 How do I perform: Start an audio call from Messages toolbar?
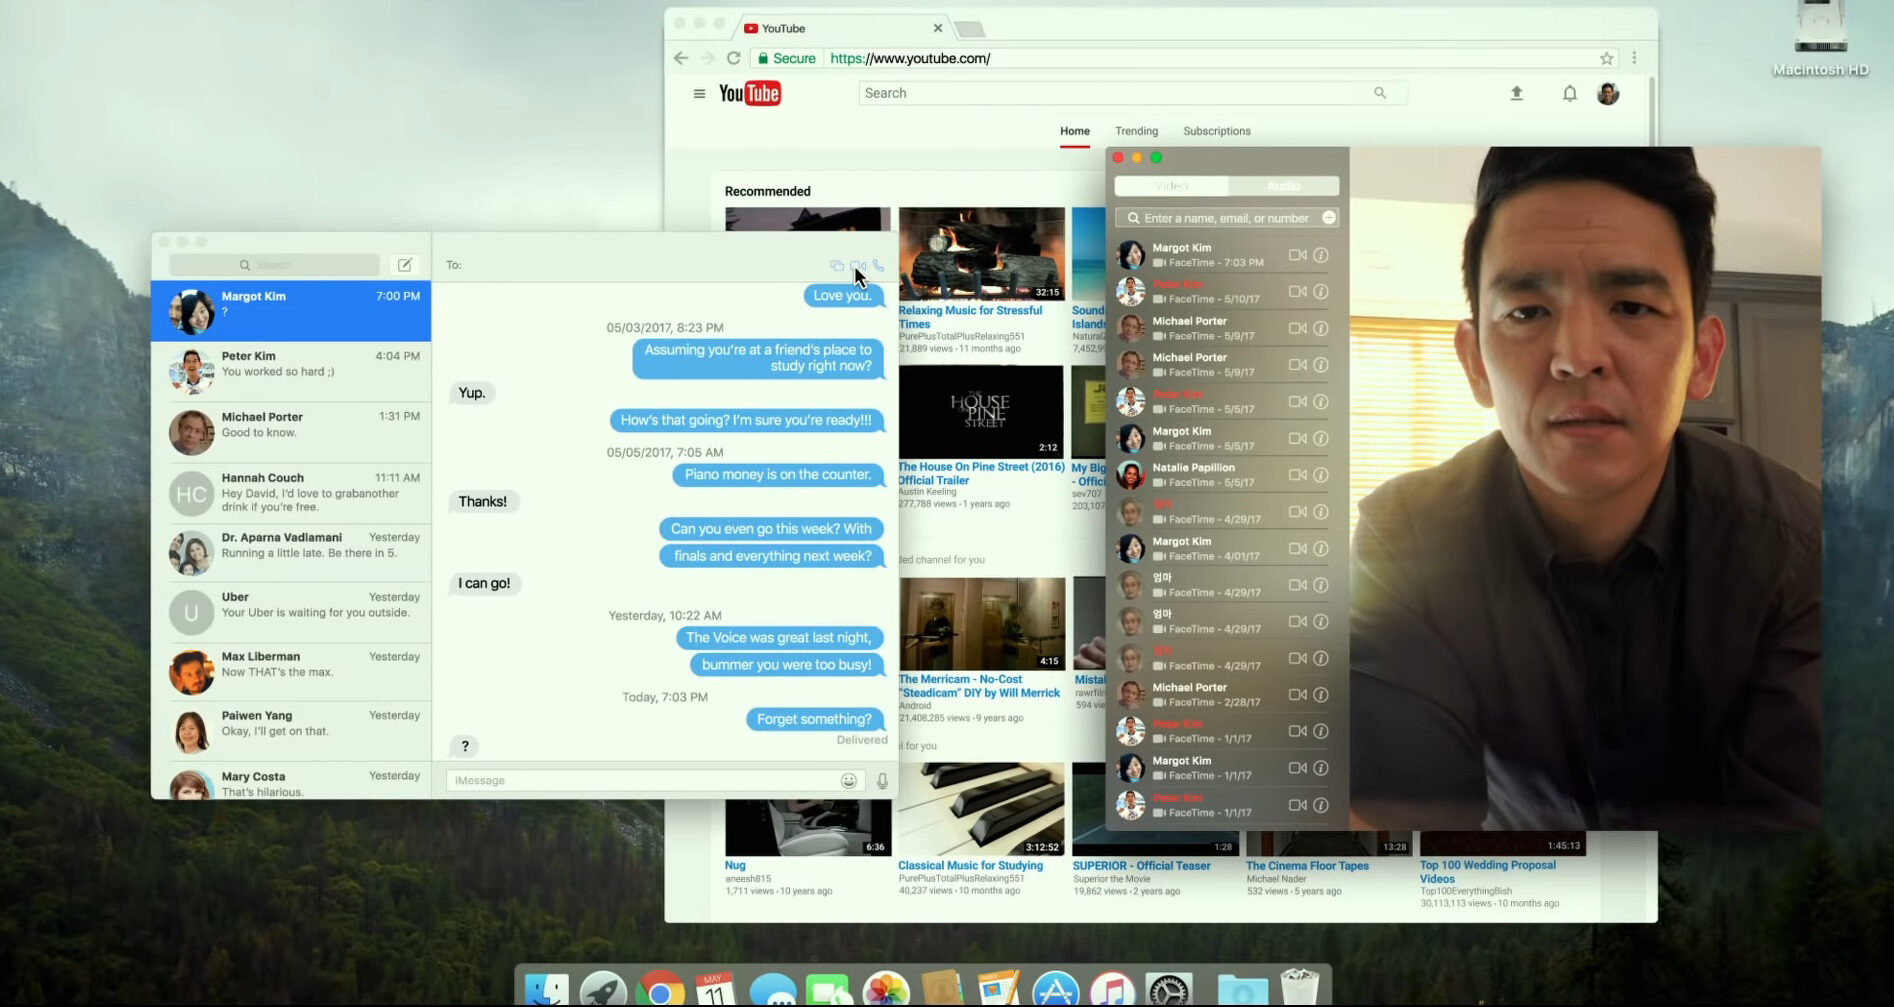[x=878, y=265]
